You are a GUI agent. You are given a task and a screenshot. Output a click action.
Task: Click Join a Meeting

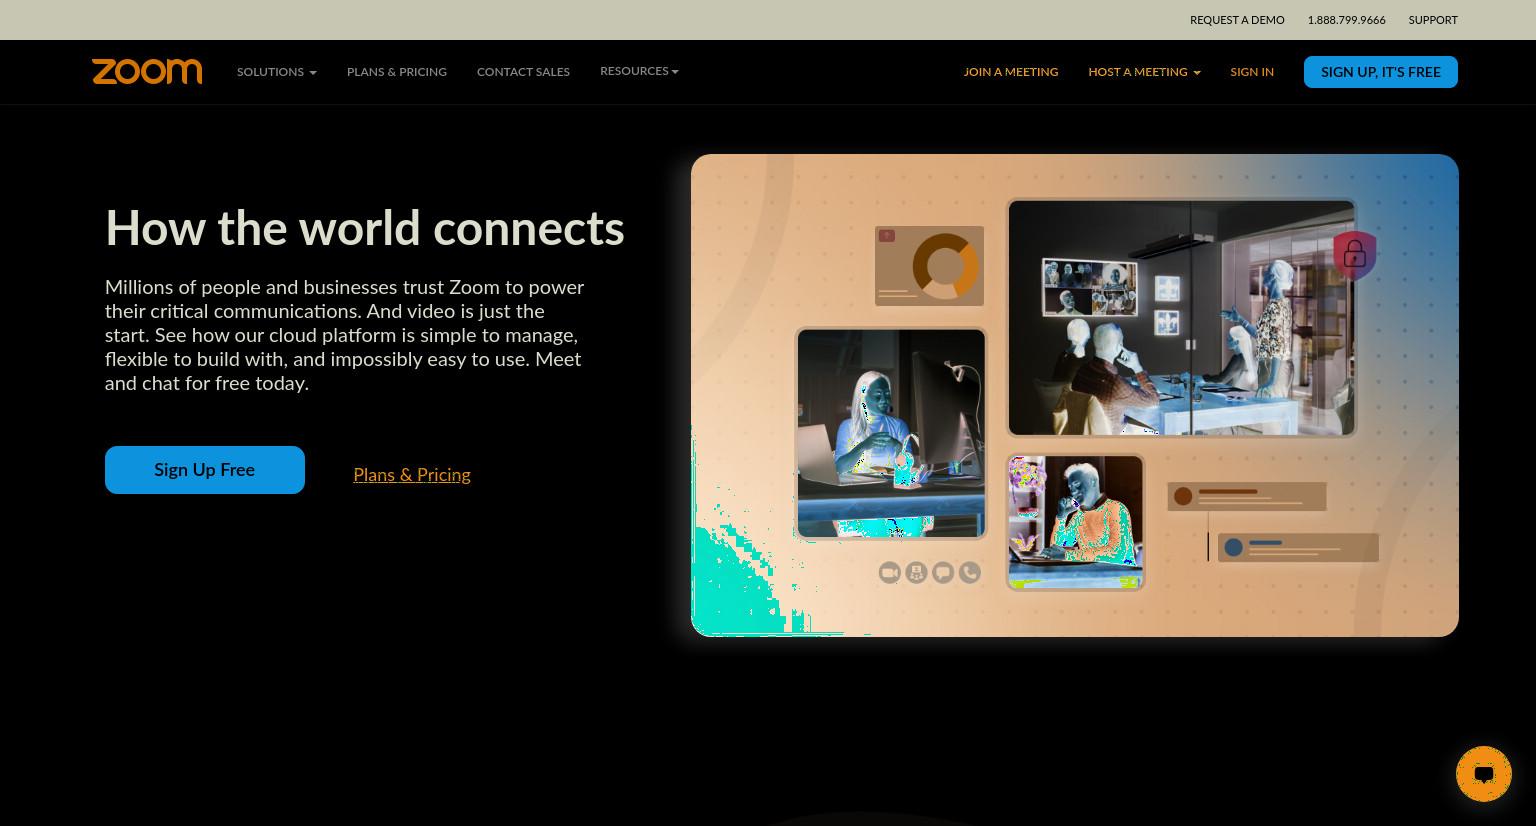[1011, 72]
